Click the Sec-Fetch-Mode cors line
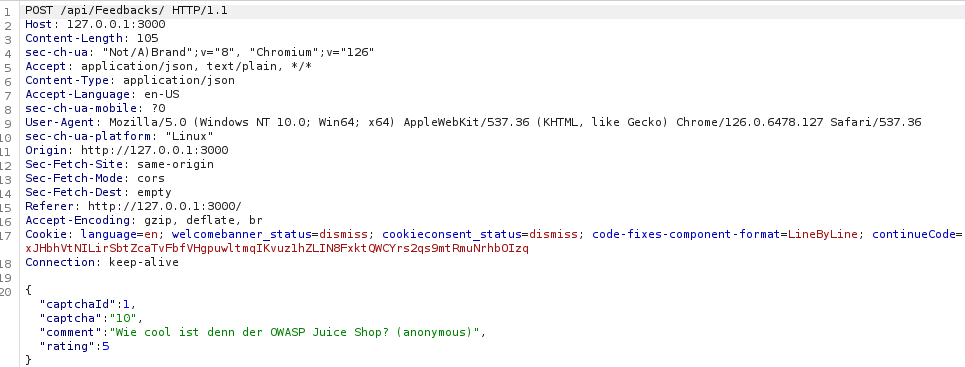 pos(95,179)
